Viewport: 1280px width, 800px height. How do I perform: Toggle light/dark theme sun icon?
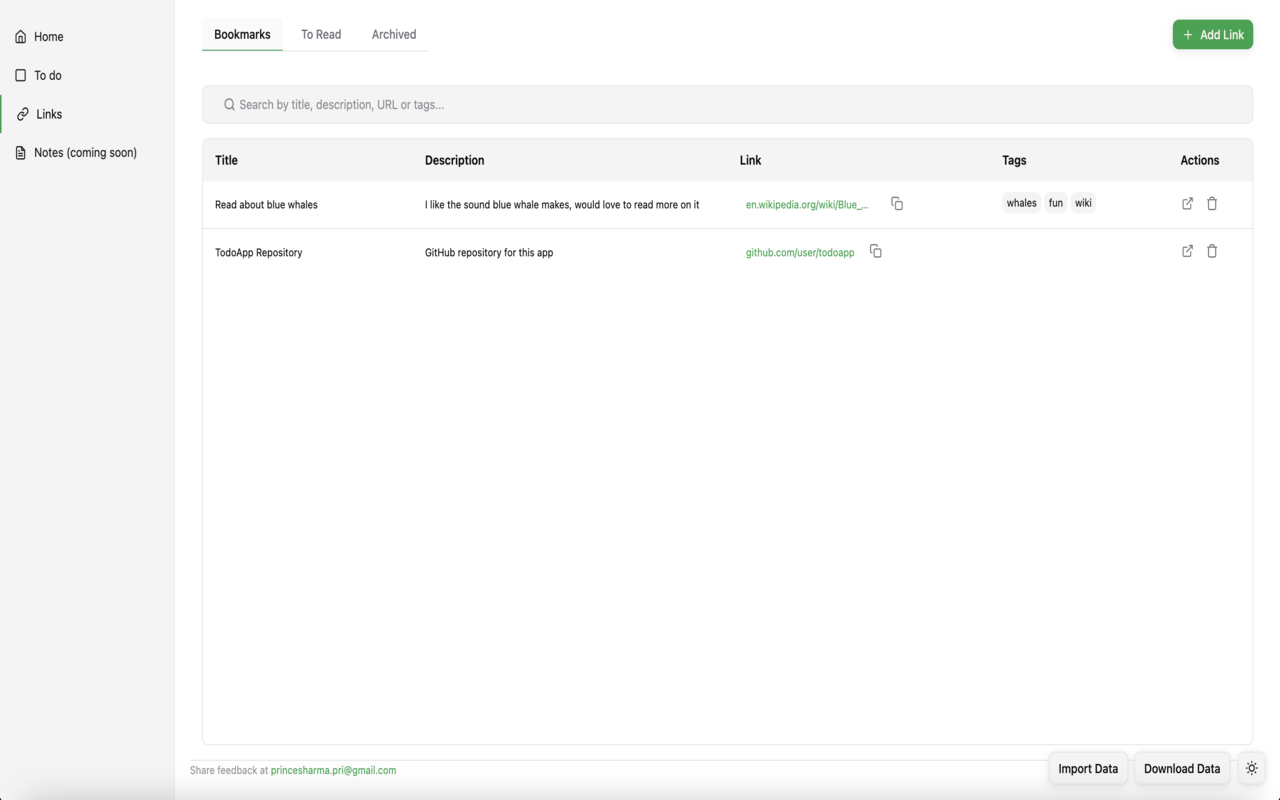coord(1252,768)
